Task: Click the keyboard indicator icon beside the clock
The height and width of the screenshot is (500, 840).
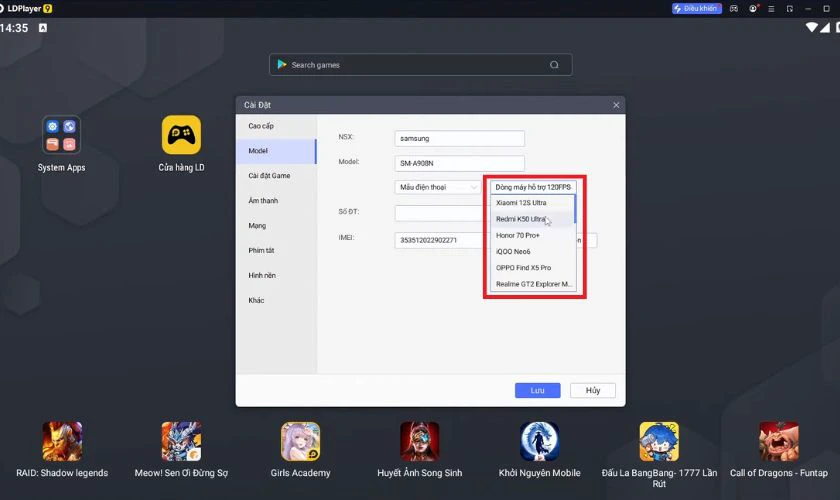Action: [x=43, y=28]
